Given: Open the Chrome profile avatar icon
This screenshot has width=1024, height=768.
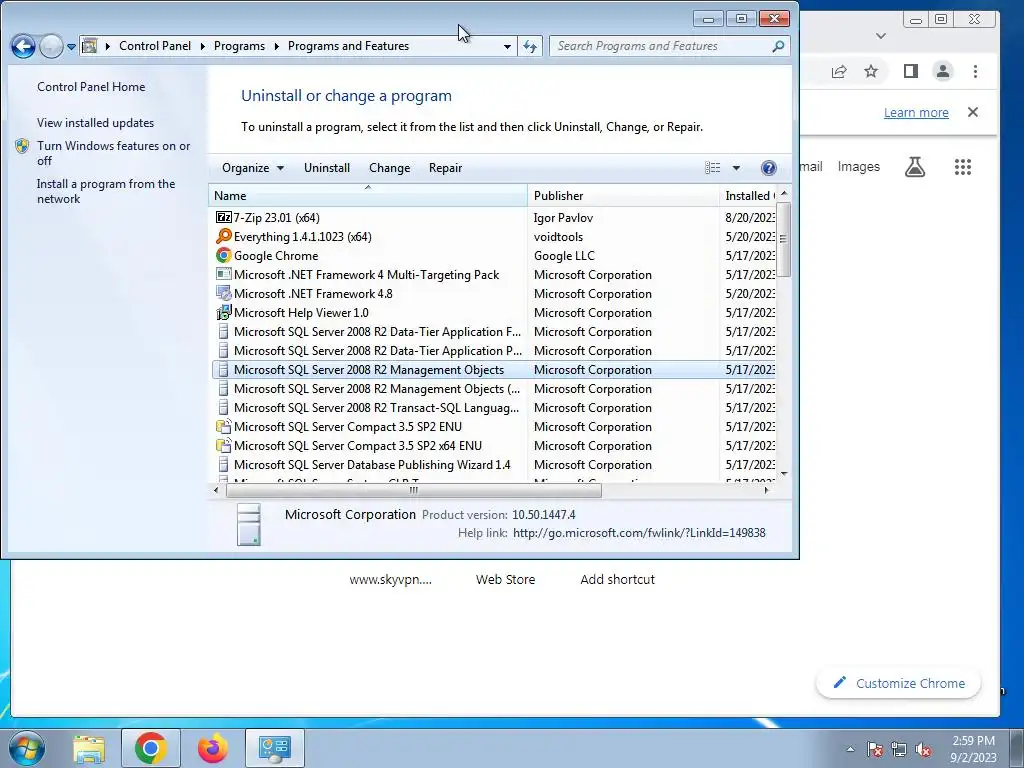Looking at the screenshot, I should coord(942,71).
